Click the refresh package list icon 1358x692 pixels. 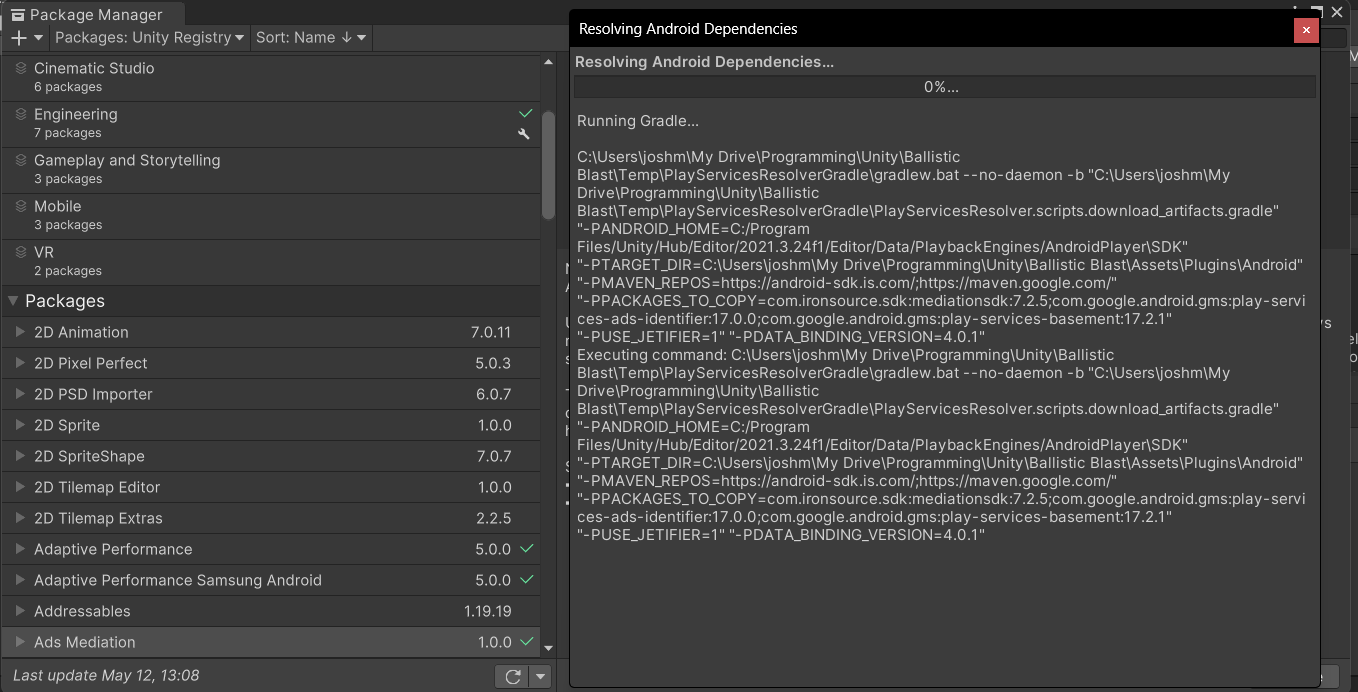point(513,677)
